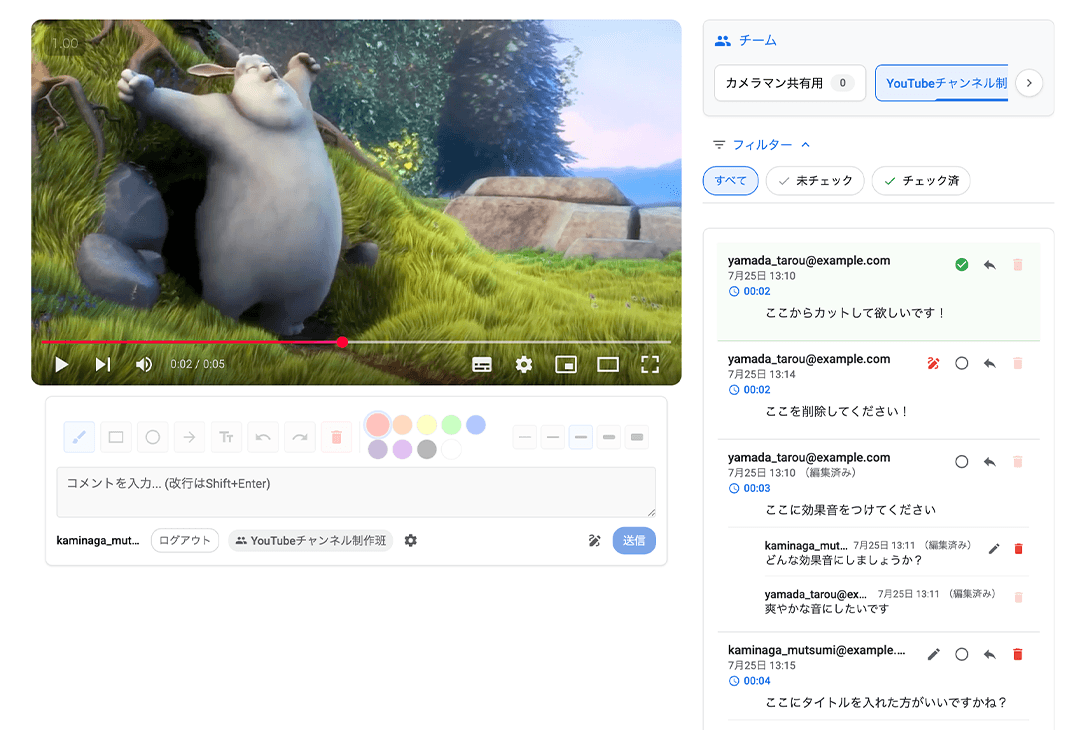Select the YouTubeチャンネル制 team tab

point(942,83)
